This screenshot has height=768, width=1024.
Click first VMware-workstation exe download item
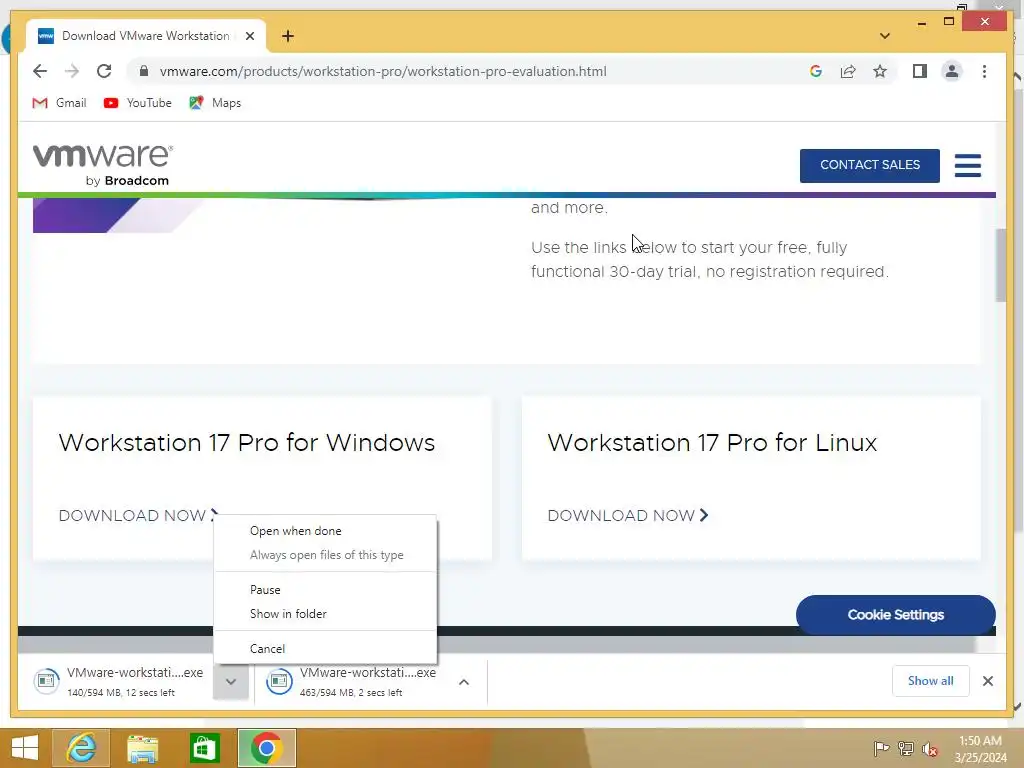click(x=120, y=682)
